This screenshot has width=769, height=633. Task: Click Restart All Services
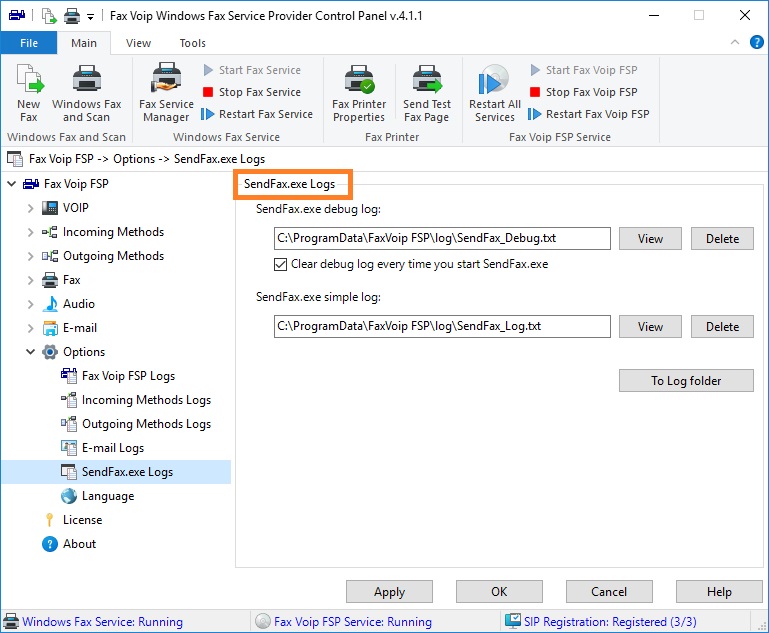click(x=494, y=93)
